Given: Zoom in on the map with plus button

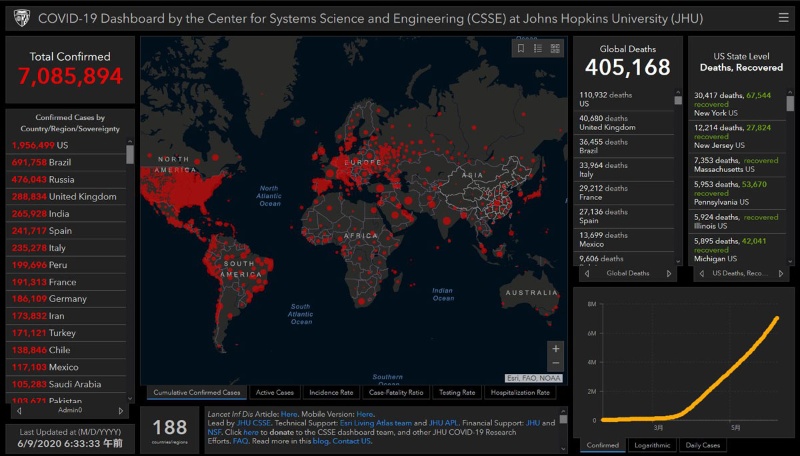Looking at the screenshot, I should pos(556,348).
